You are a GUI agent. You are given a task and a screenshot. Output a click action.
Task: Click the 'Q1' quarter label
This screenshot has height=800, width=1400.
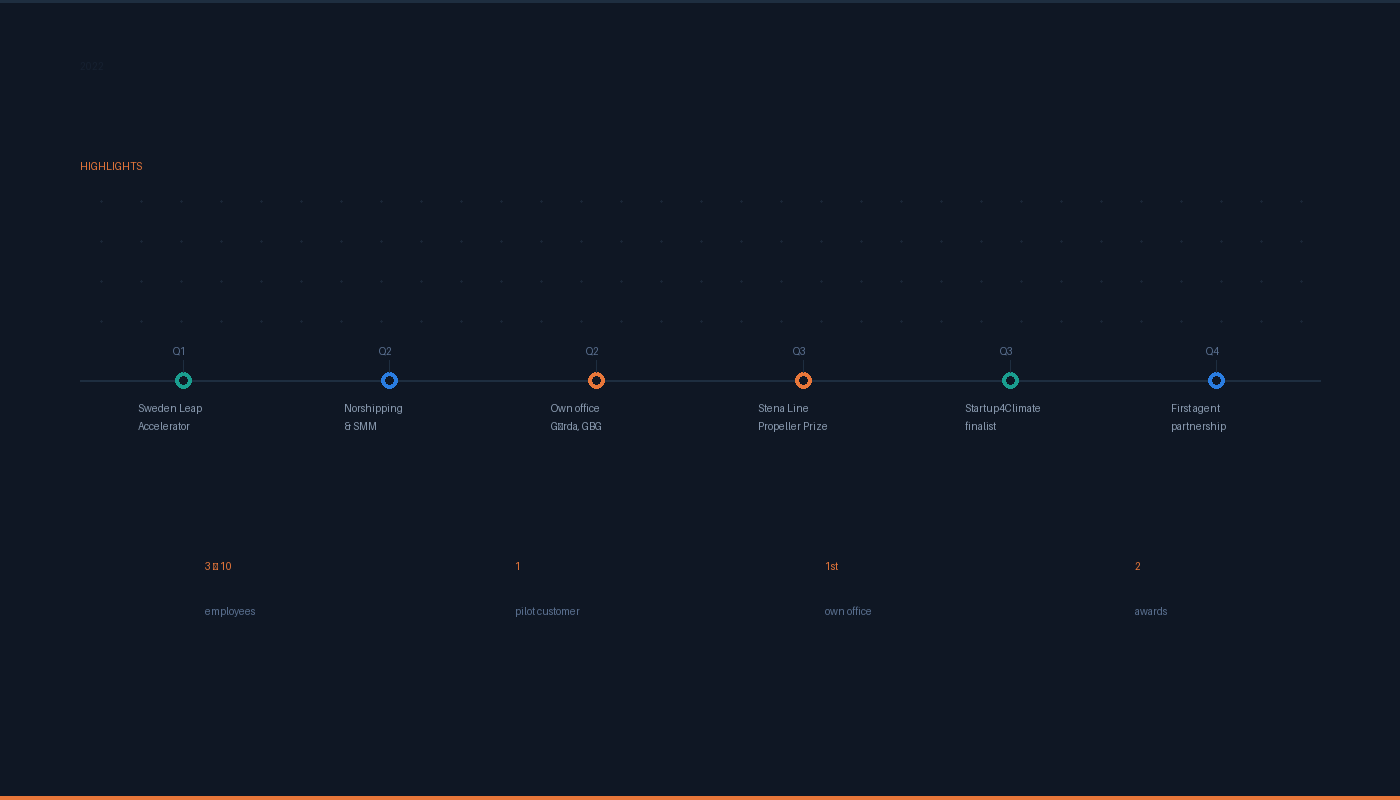pos(179,351)
